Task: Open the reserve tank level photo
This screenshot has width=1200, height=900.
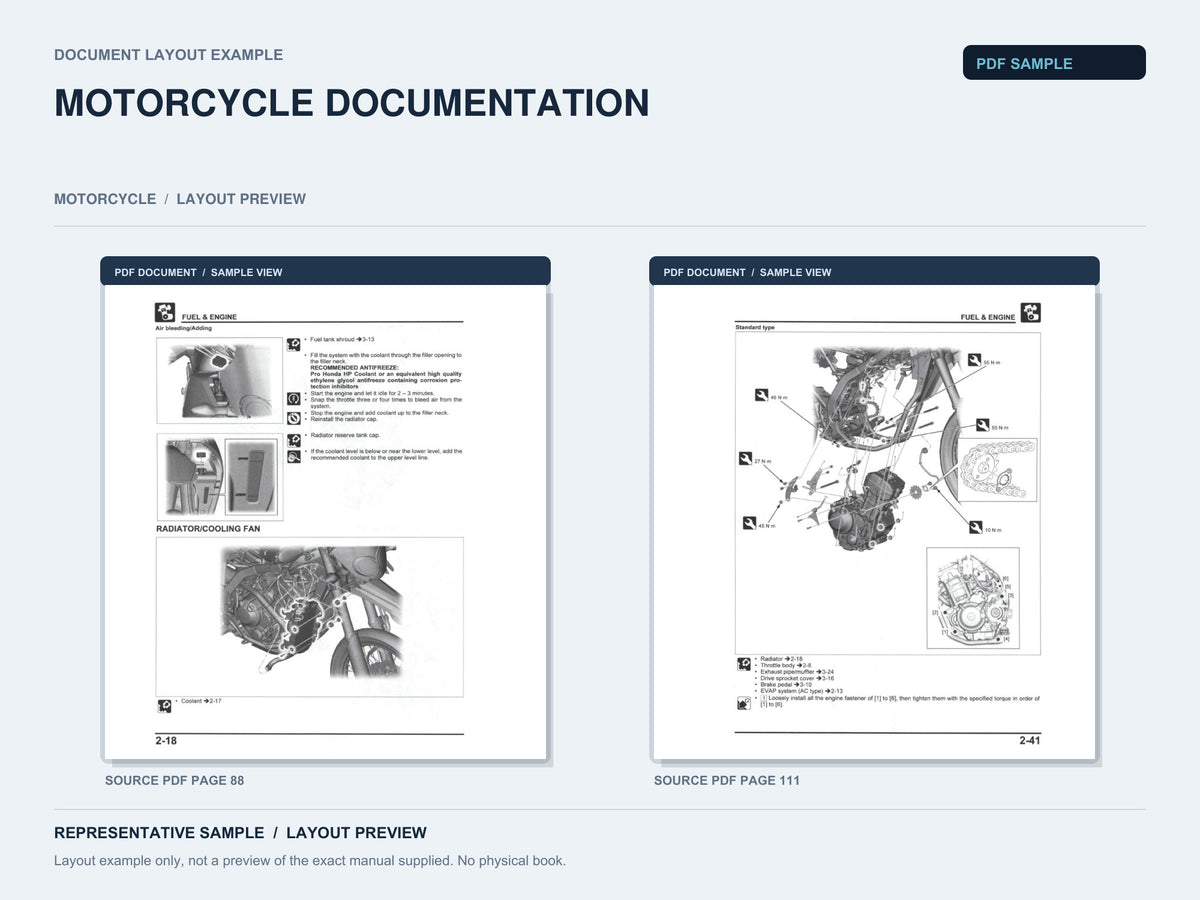Action: pos(220,477)
